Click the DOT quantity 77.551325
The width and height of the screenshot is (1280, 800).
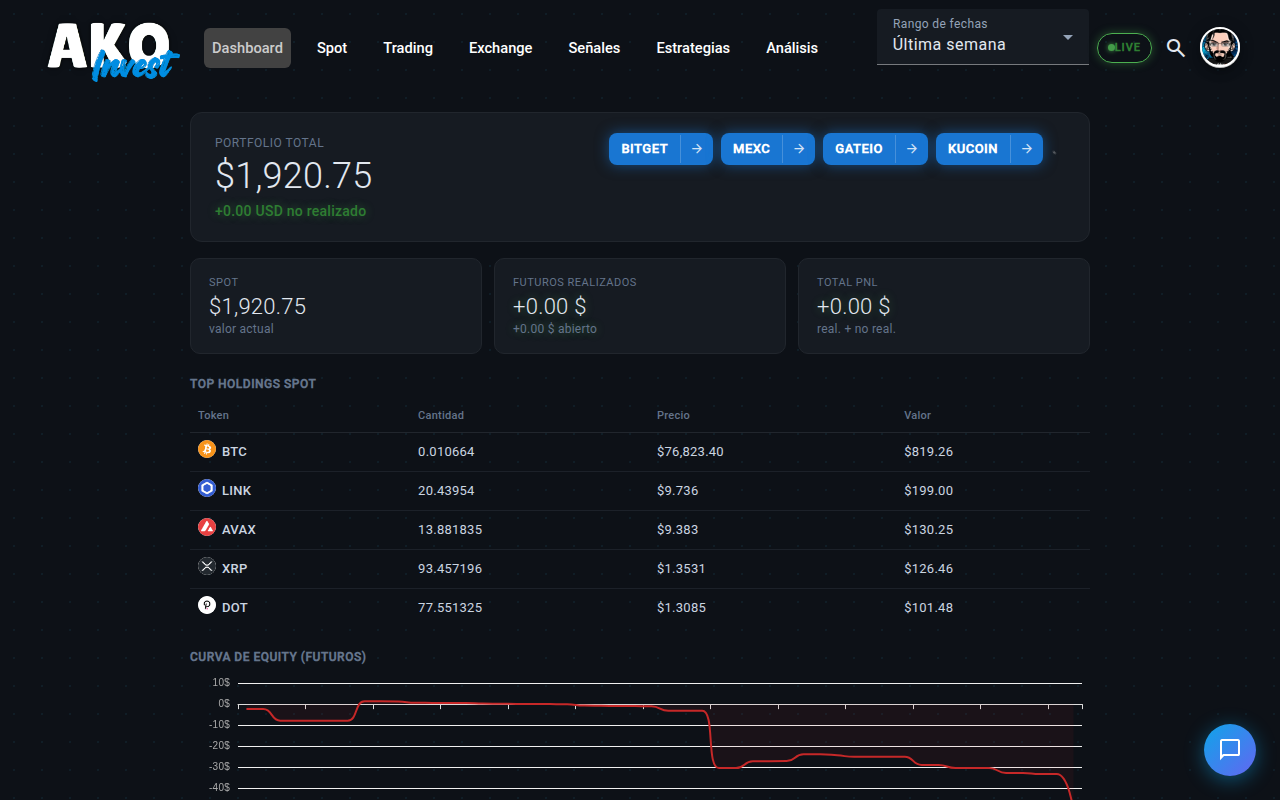(x=450, y=608)
